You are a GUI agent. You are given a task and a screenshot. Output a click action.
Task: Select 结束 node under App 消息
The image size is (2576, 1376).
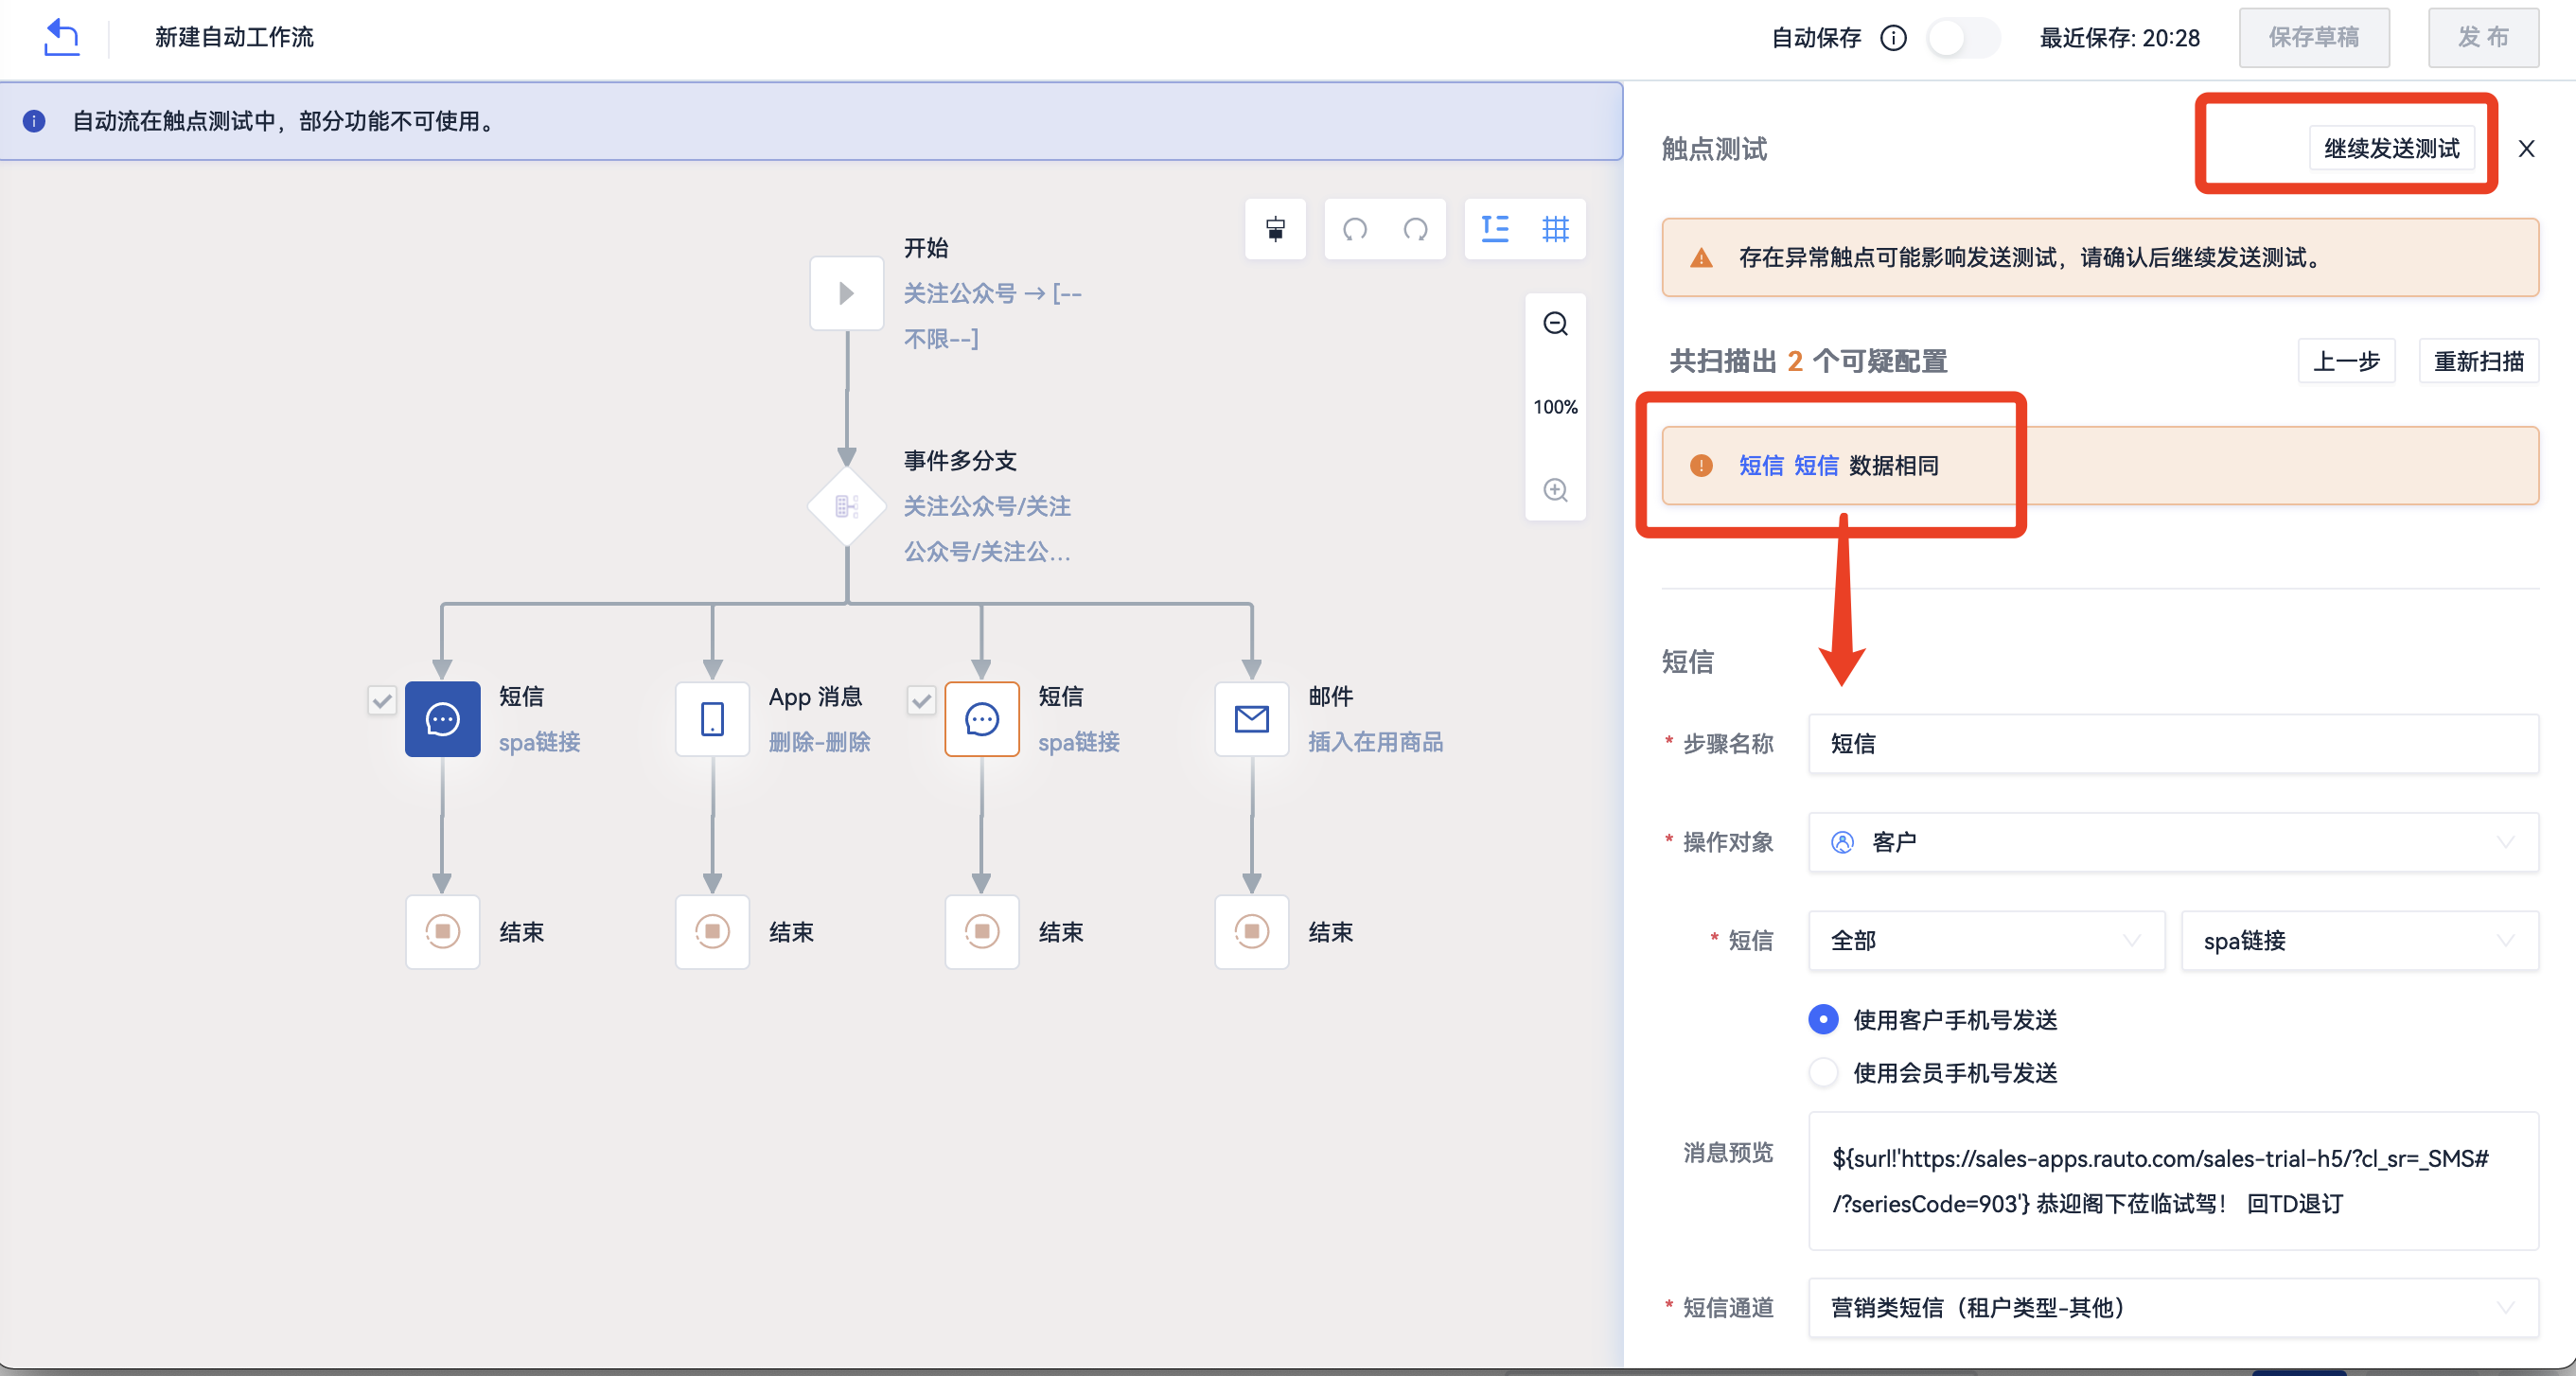tap(712, 932)
